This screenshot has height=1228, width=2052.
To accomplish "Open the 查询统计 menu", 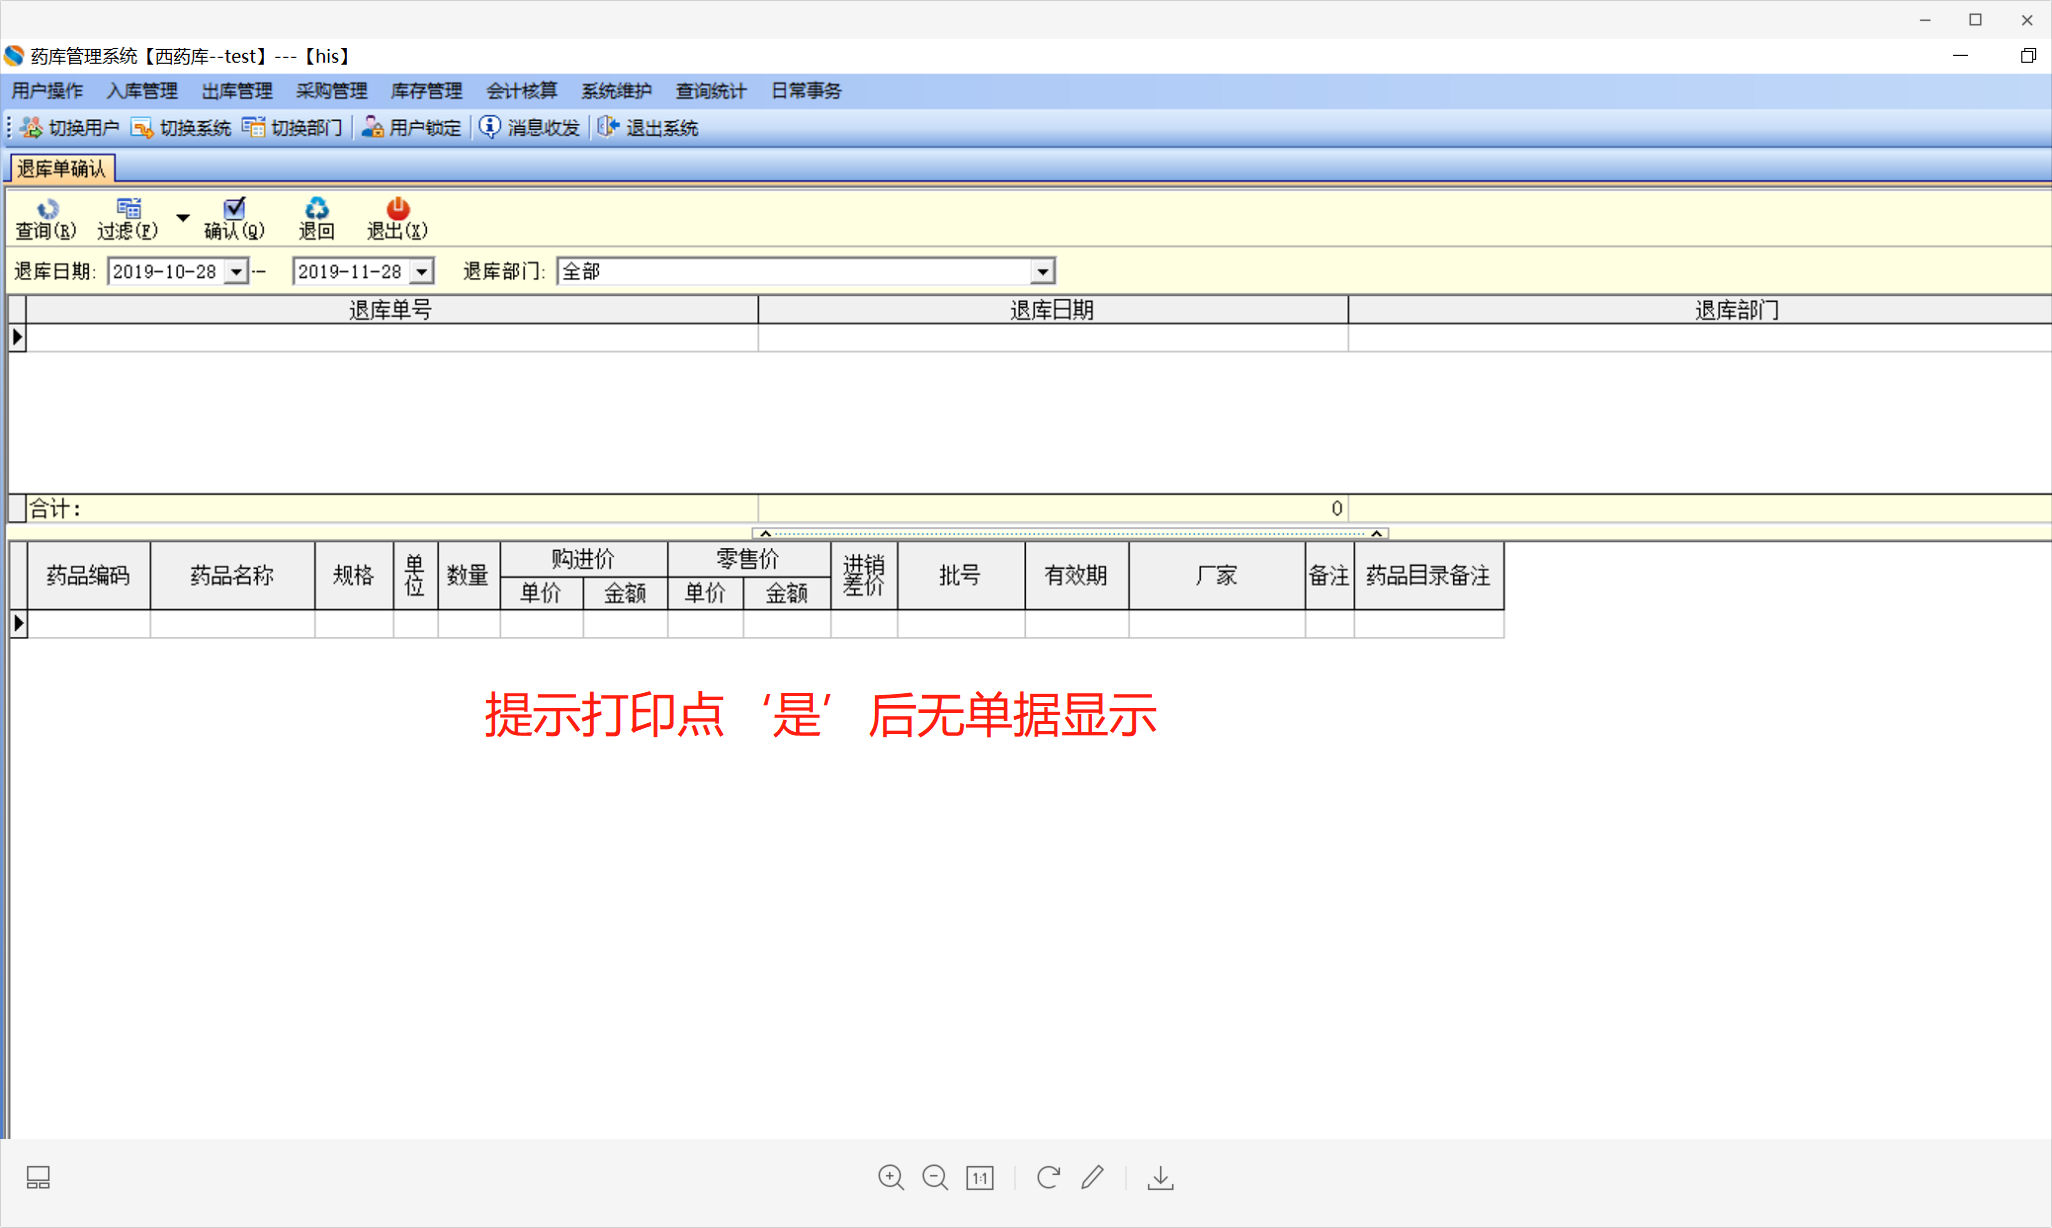I will click(710, 91).
